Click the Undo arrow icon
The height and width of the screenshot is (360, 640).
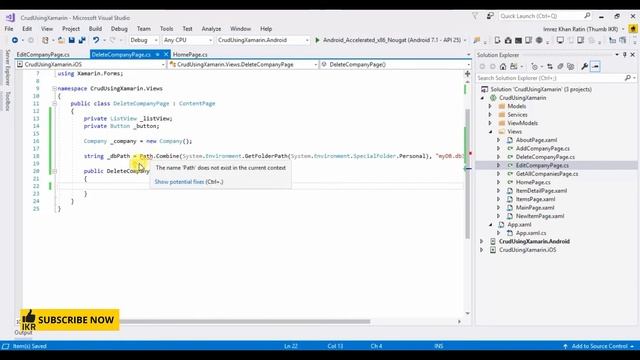[96, 40]
